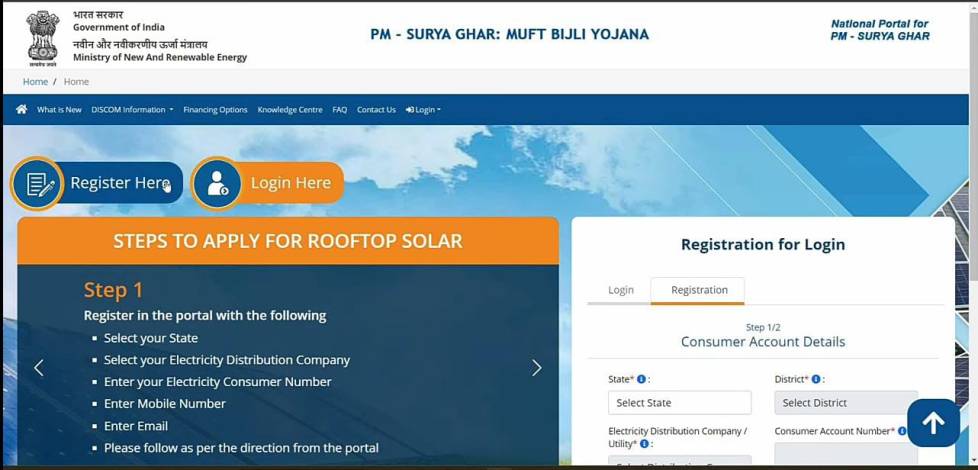978x470 pixels.
Task: Open the DISCOM Information dropdown menu
Action: tap(132, 110)
